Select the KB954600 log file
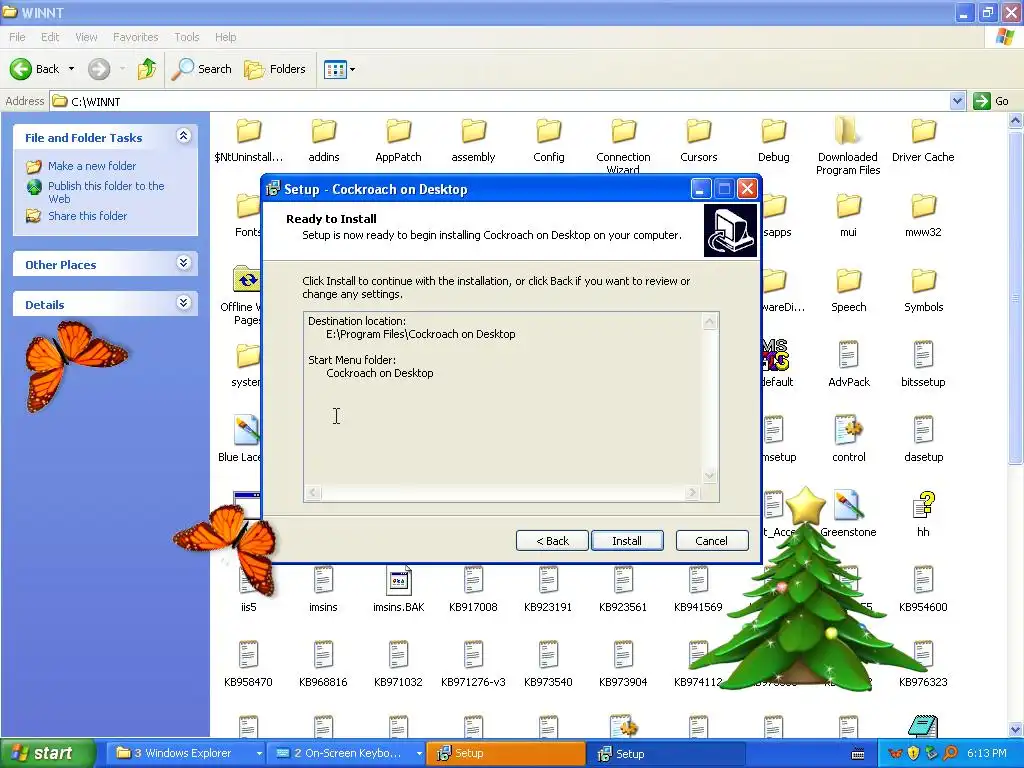 [x=923, y=590]
